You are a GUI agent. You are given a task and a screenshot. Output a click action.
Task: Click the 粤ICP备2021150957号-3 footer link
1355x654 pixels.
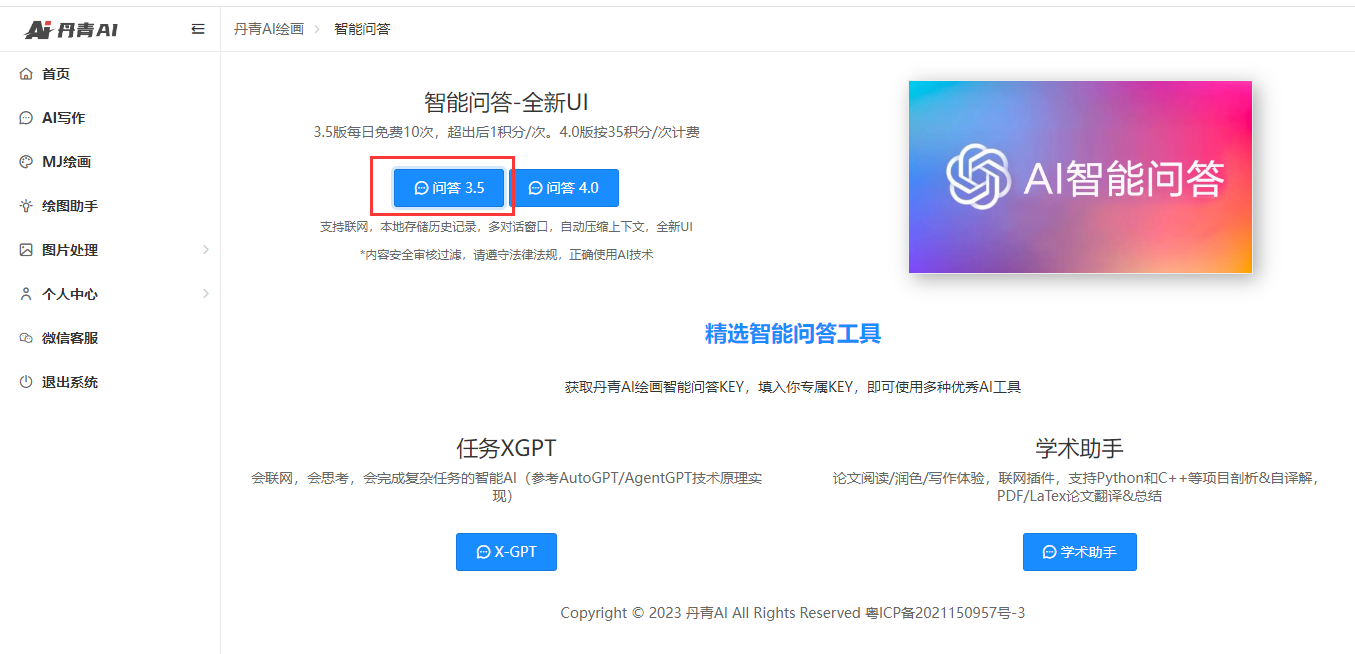point(944,613)
